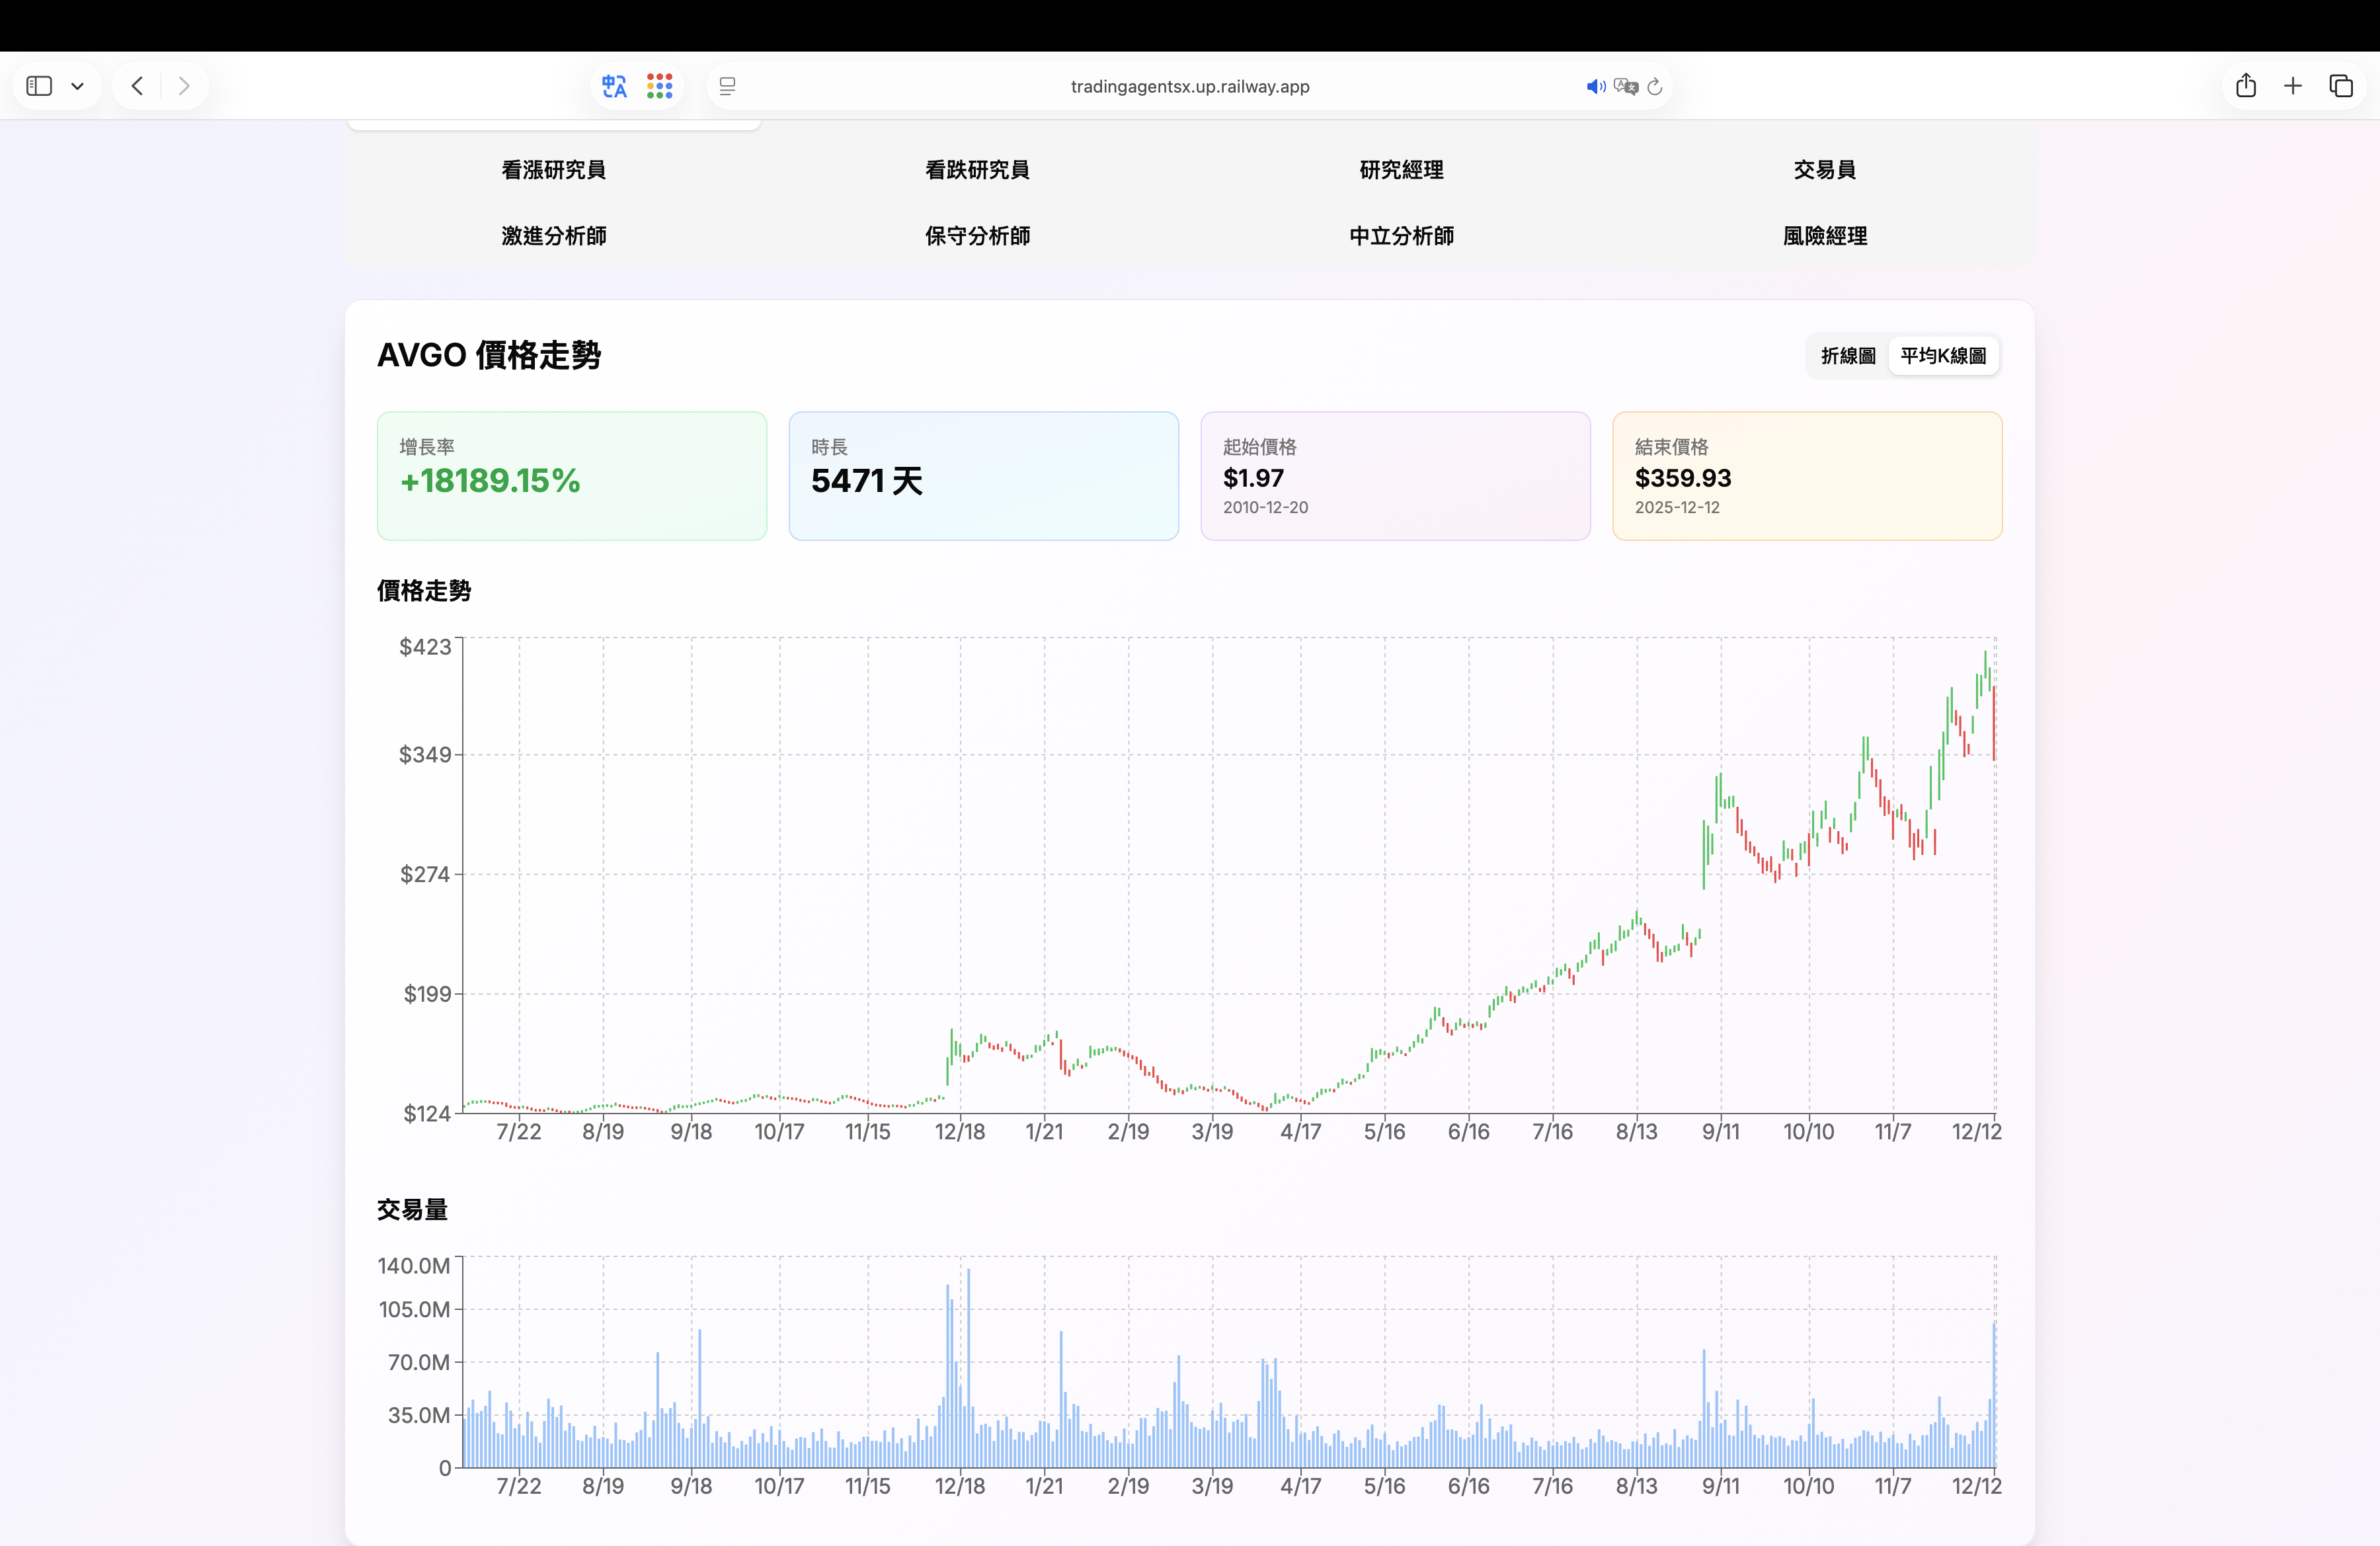The image size is (2380, 1546).
Task: Select the 保守分析師 tab
Action: coord(977,236)
